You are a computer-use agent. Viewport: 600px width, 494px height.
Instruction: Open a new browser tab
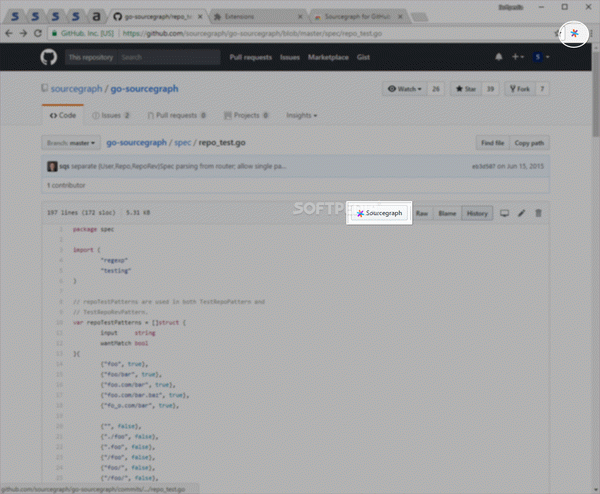(x=419, y=17)
